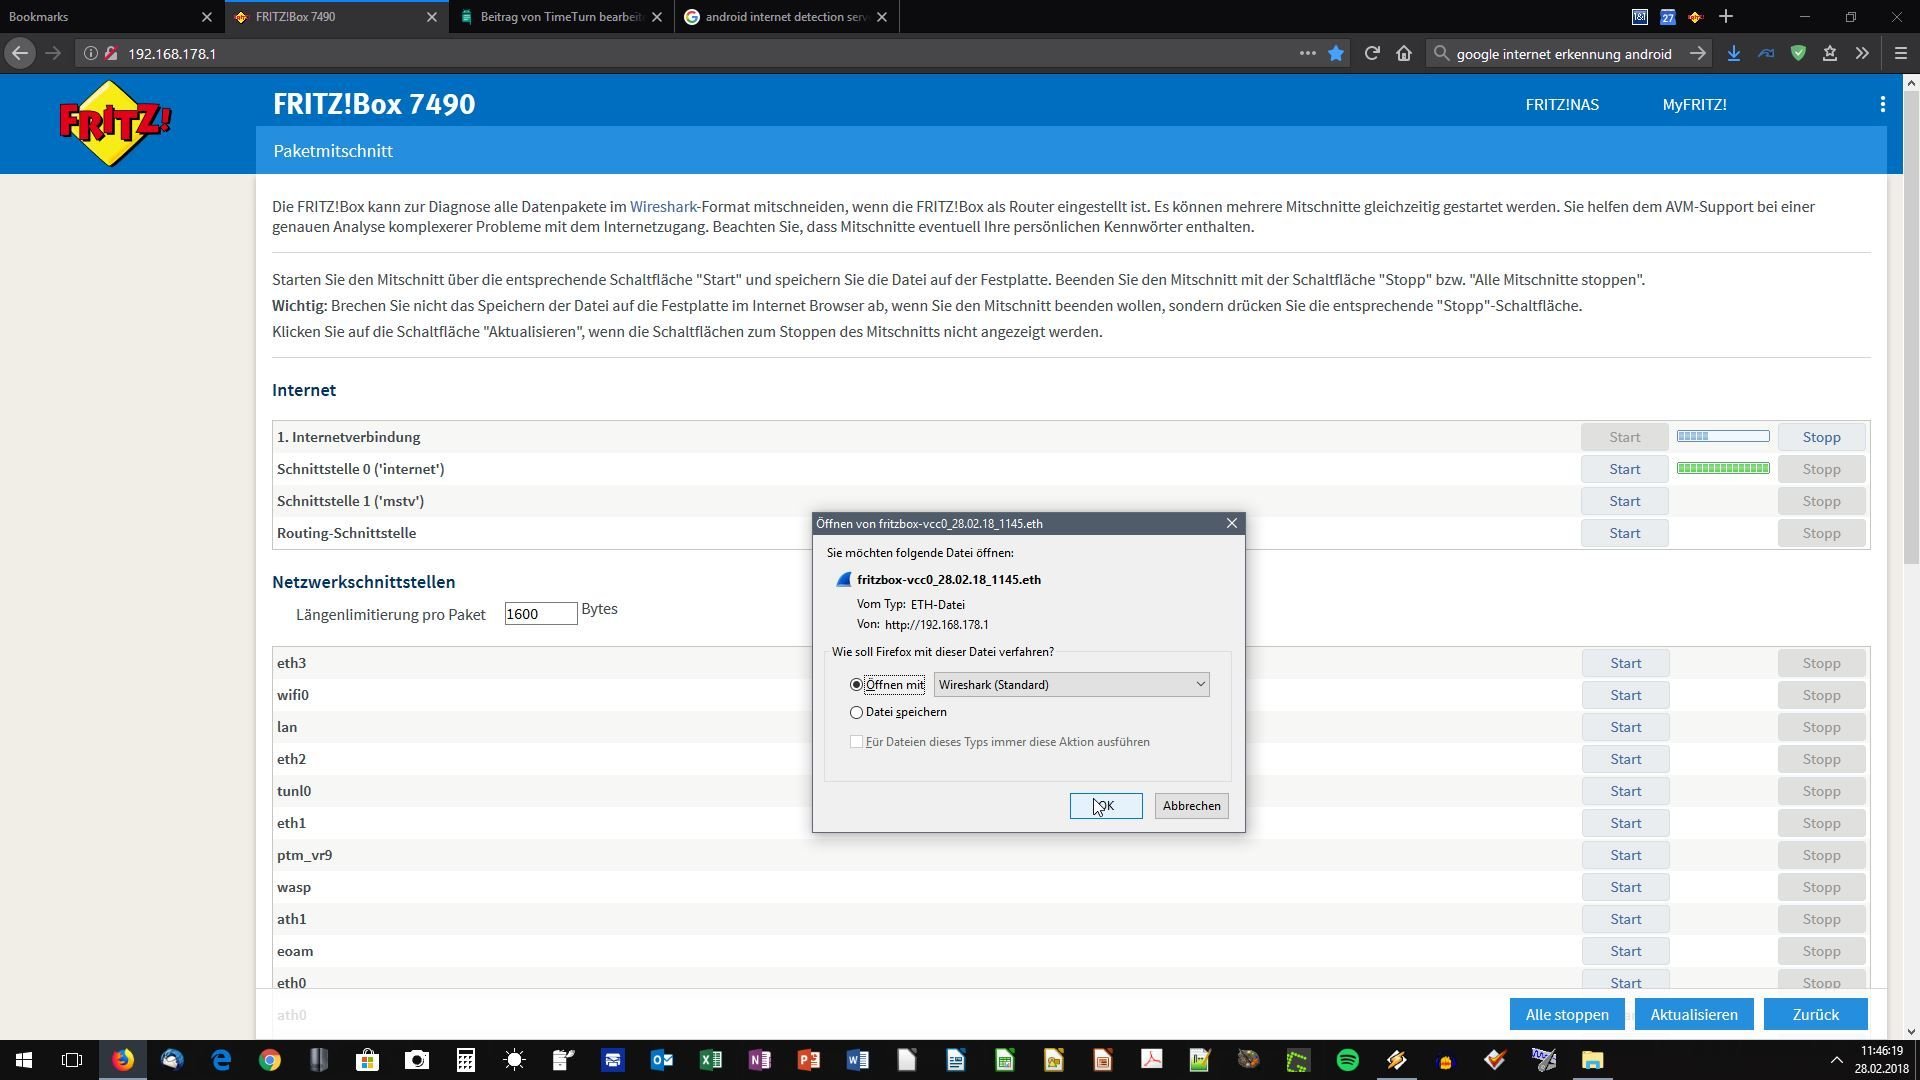Open the Firefox hamburger menu
1920x1080 pixels.
[1901, 53]
